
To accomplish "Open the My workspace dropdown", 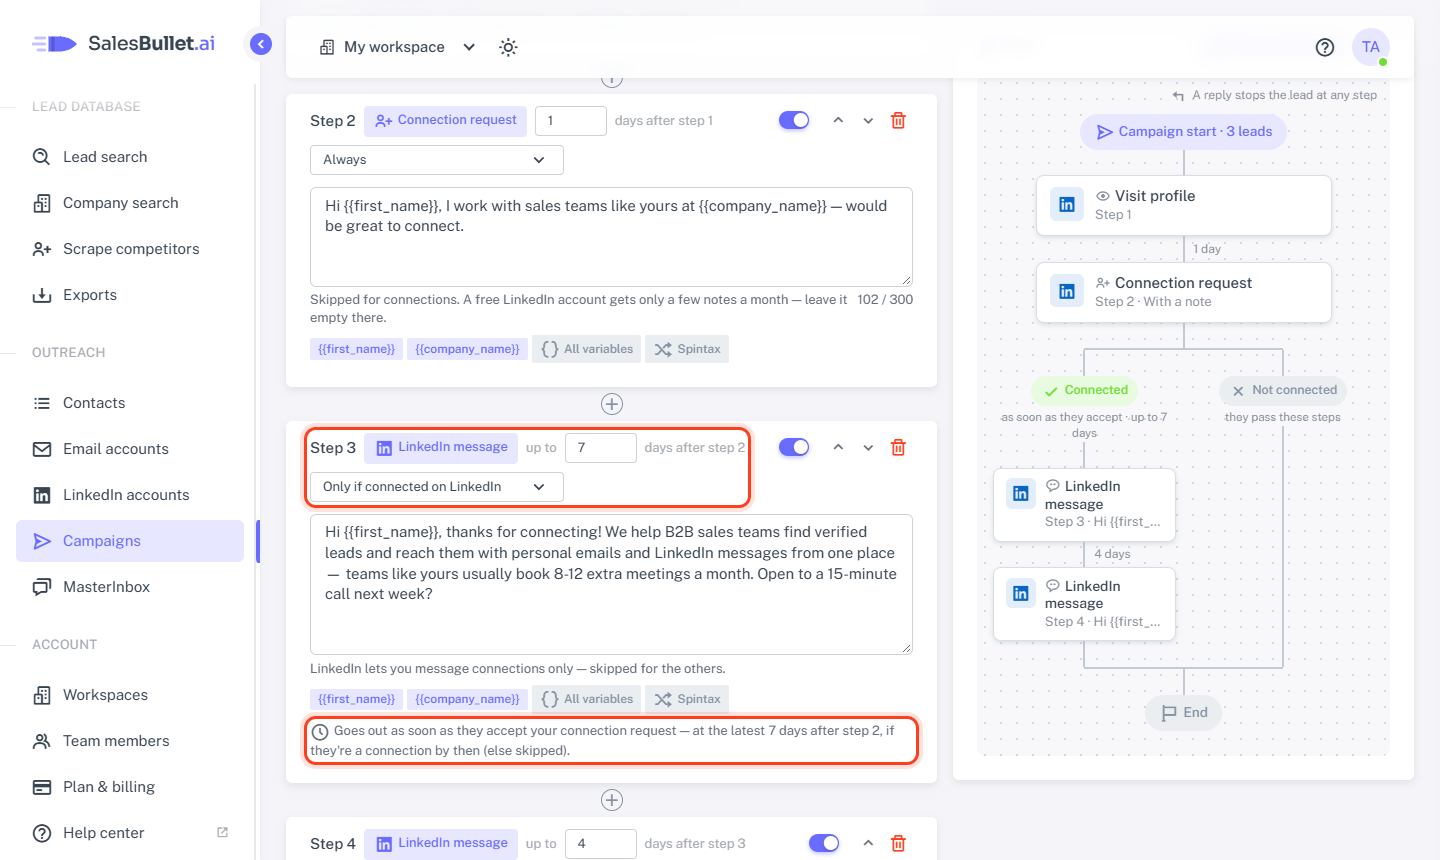I will point(397,47).
